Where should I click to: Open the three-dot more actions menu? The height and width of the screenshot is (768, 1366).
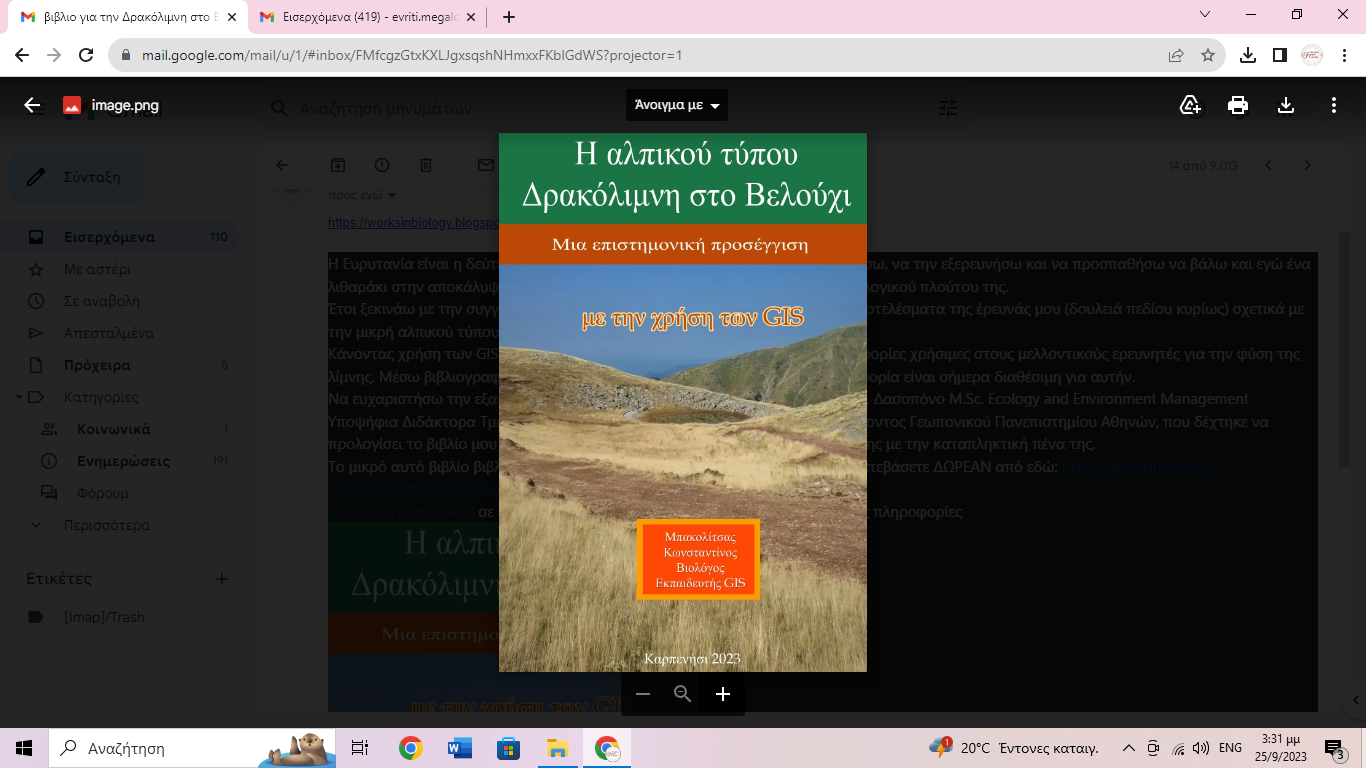1334,105
